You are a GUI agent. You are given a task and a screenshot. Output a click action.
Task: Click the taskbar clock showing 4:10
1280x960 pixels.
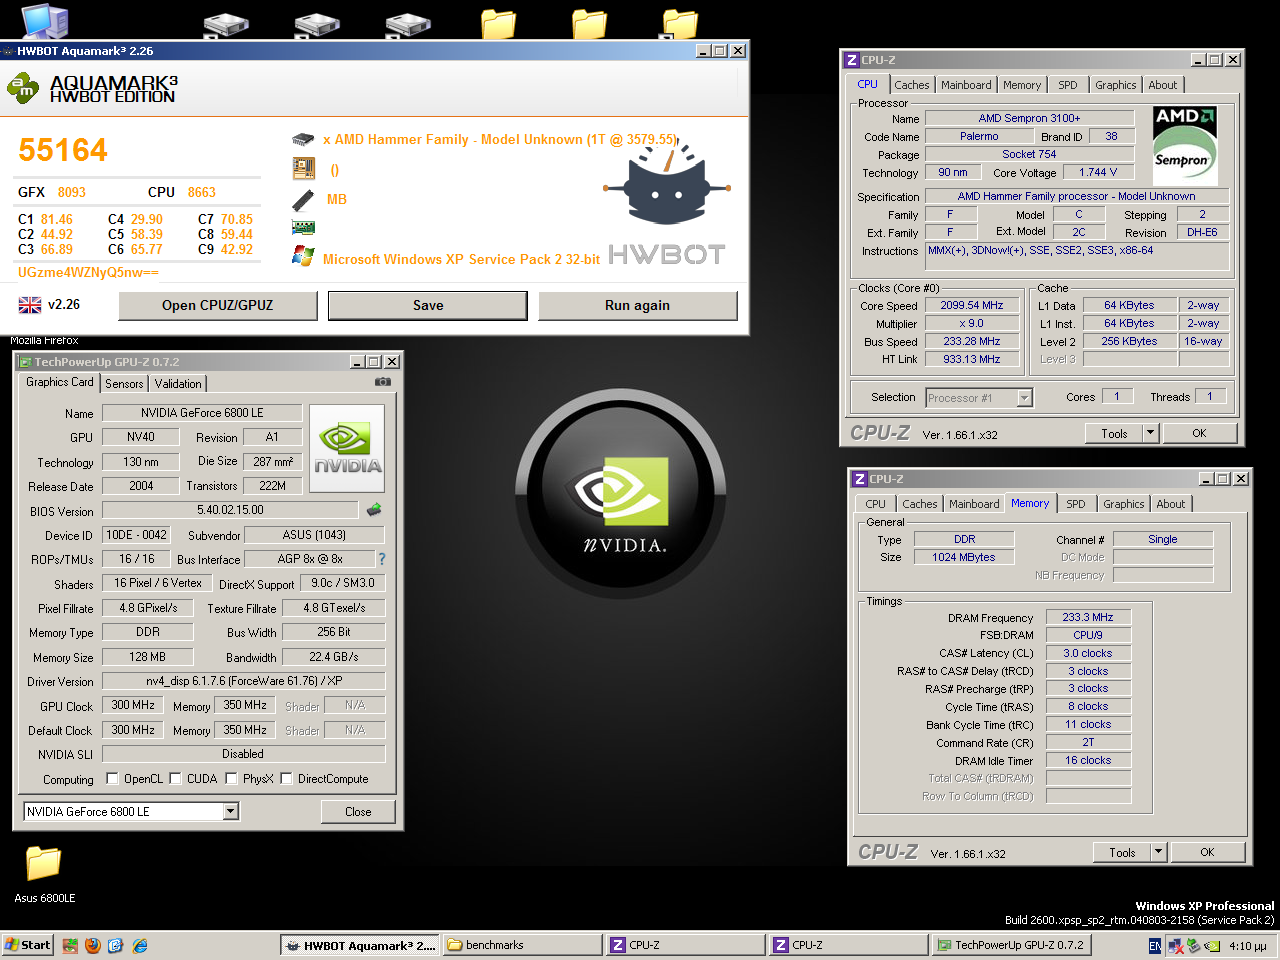1247,946
